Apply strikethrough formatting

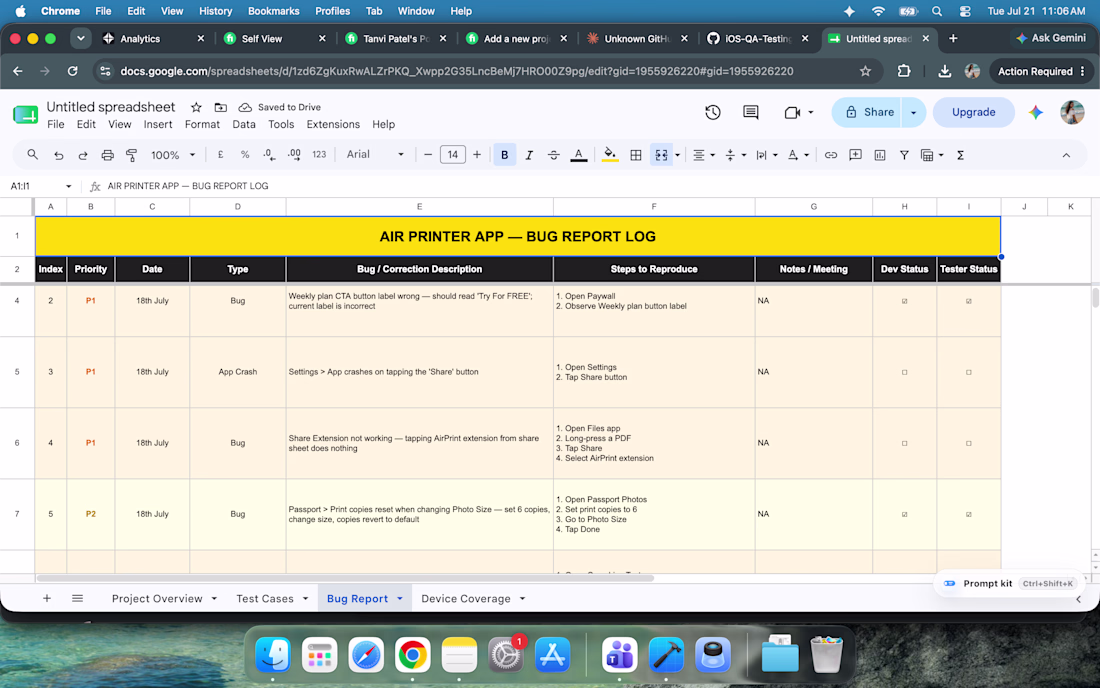[x=554, y=155]
